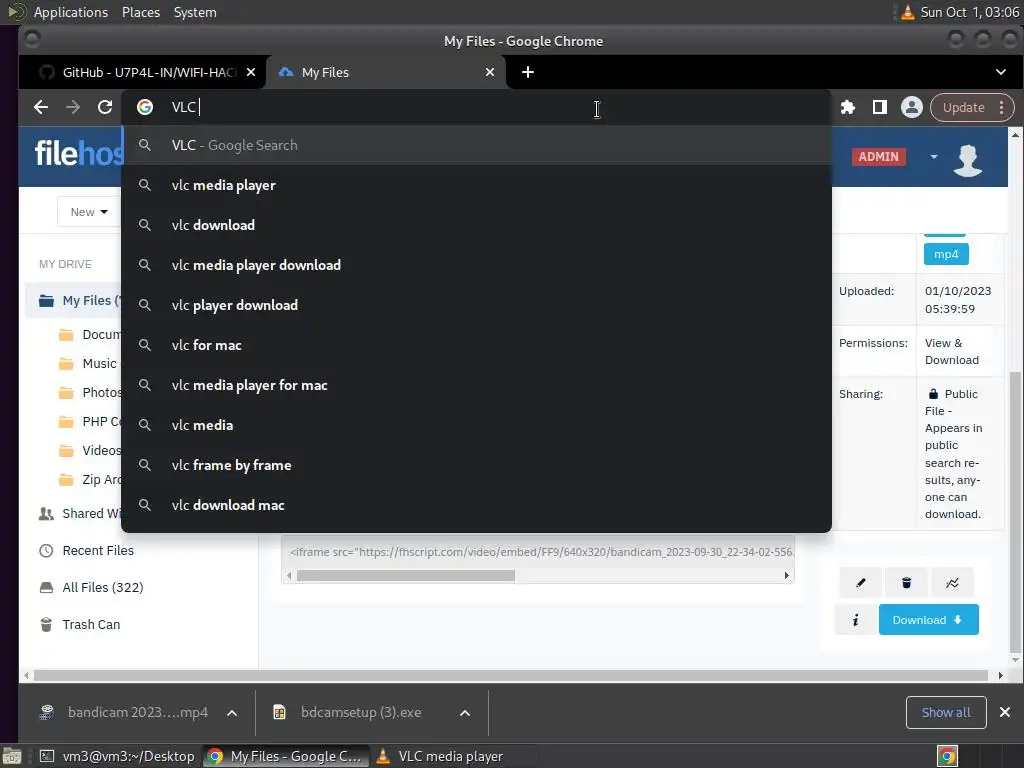Image resolution: width=1024 pixels, height=768 pixels.
Task: Reload the current page
Action: [104, 107]
